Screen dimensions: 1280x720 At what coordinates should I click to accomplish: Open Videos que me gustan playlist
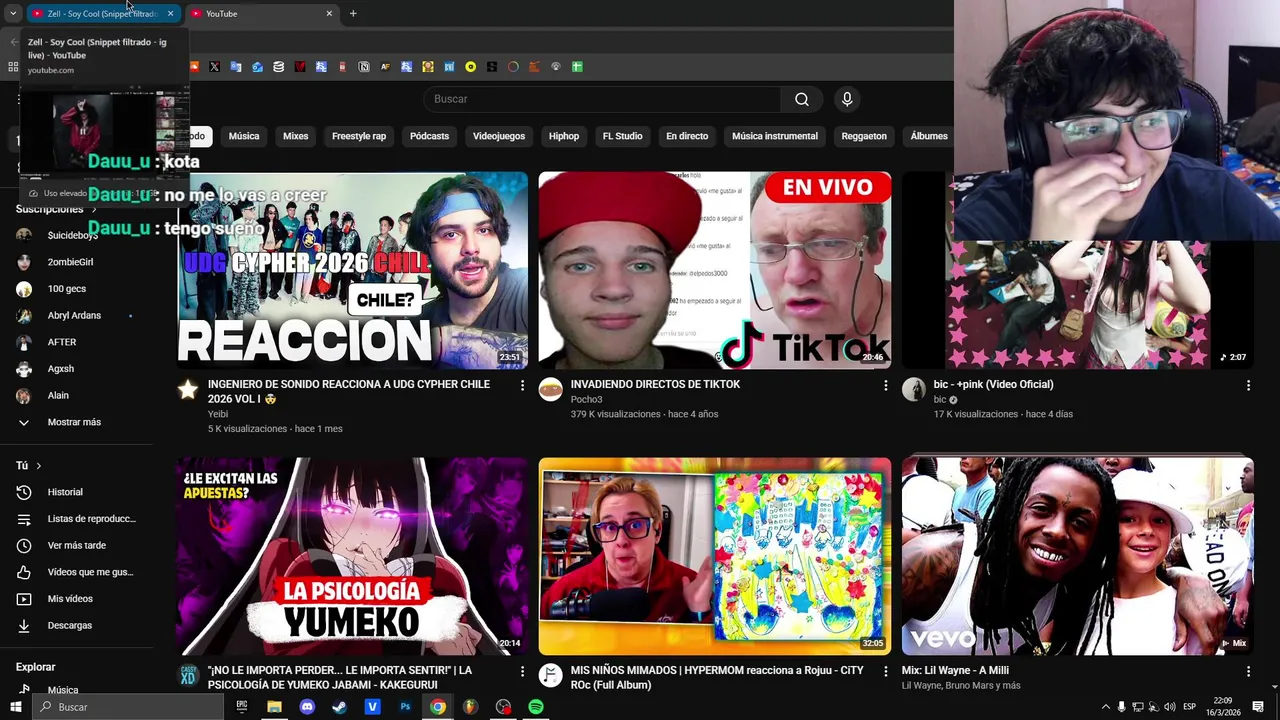tap(76, 572)
